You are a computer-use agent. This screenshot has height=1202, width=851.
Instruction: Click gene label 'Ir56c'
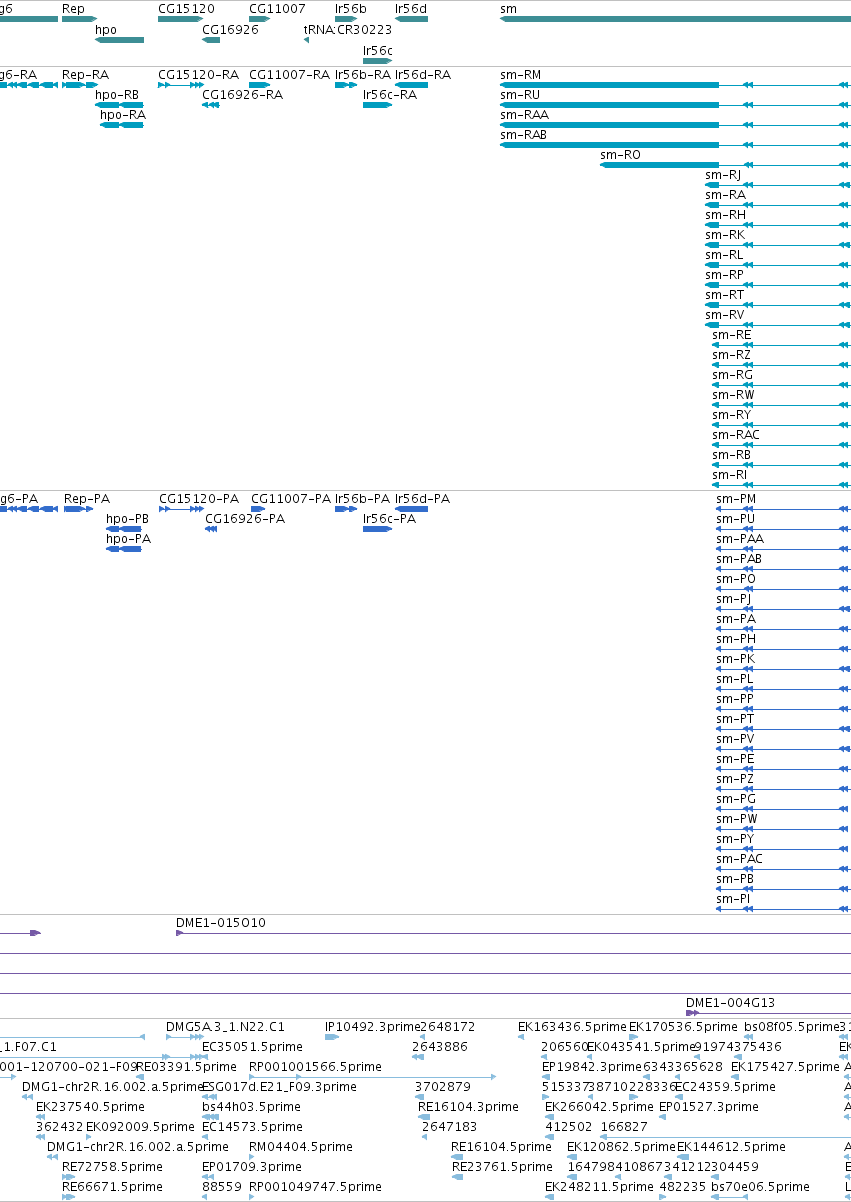pos(378,50)
